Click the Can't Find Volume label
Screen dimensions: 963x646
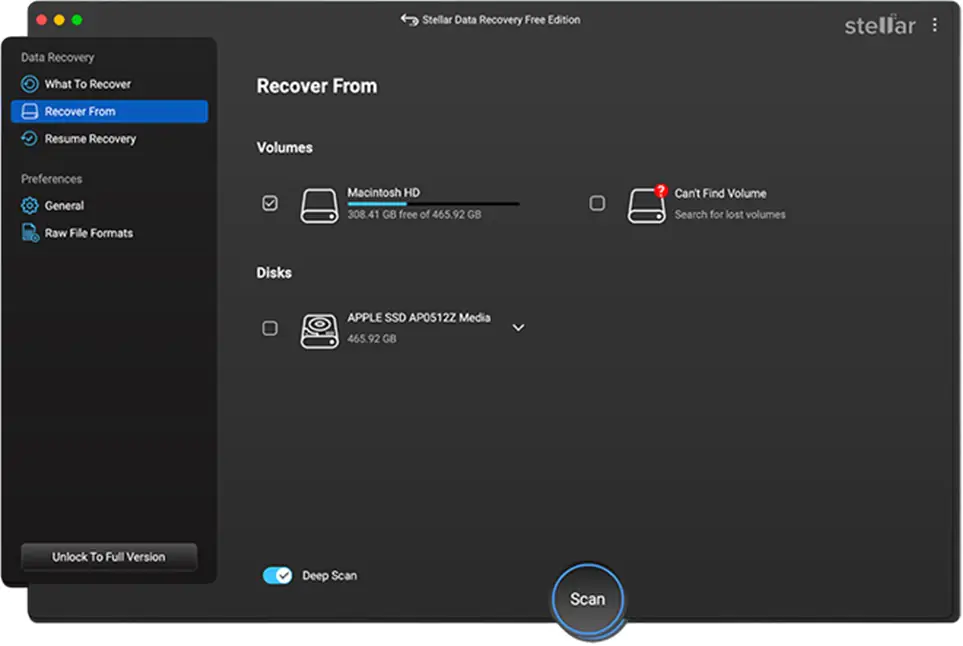720,193
